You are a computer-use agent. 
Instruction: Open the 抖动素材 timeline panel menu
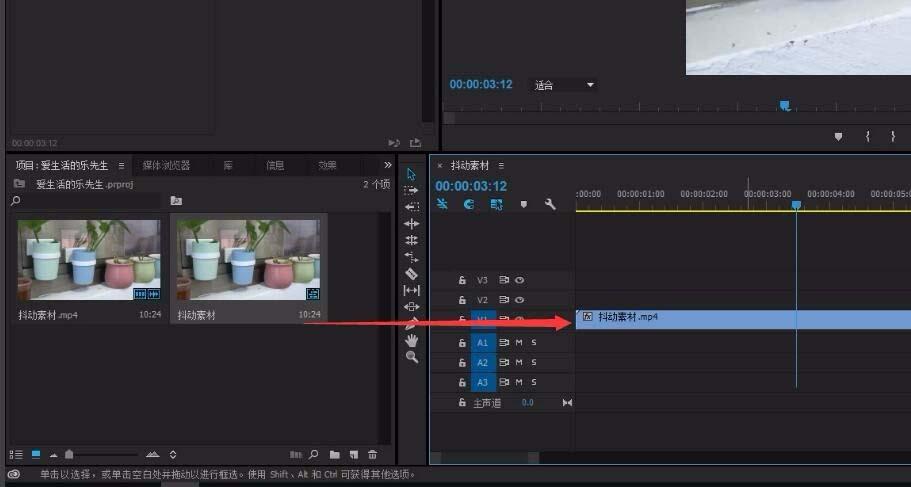(x=502, y=166)
